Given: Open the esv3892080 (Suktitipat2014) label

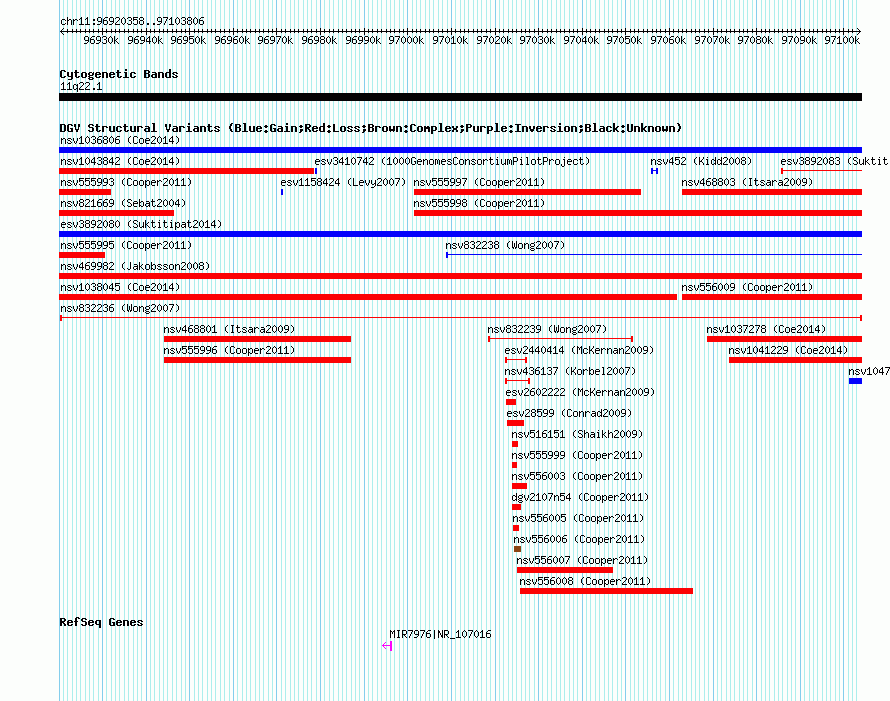Looking at the screenshot, I should click(141, 224).
